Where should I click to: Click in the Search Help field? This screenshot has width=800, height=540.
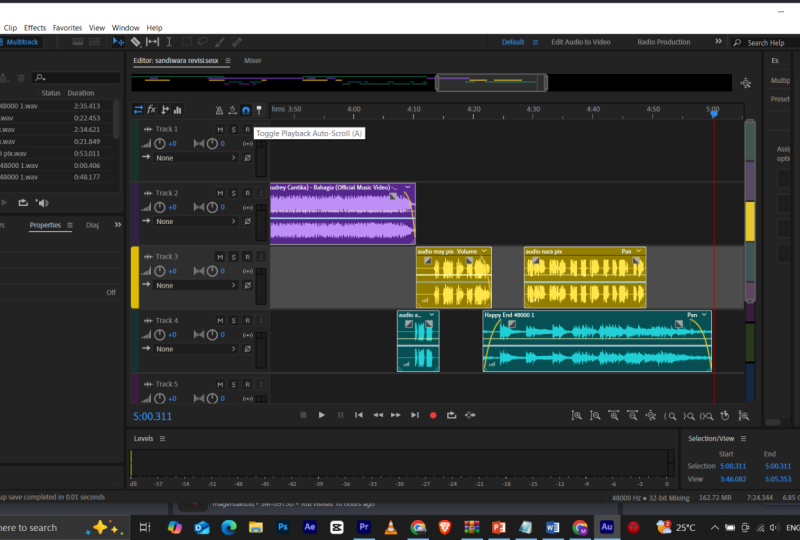[765, 43]
